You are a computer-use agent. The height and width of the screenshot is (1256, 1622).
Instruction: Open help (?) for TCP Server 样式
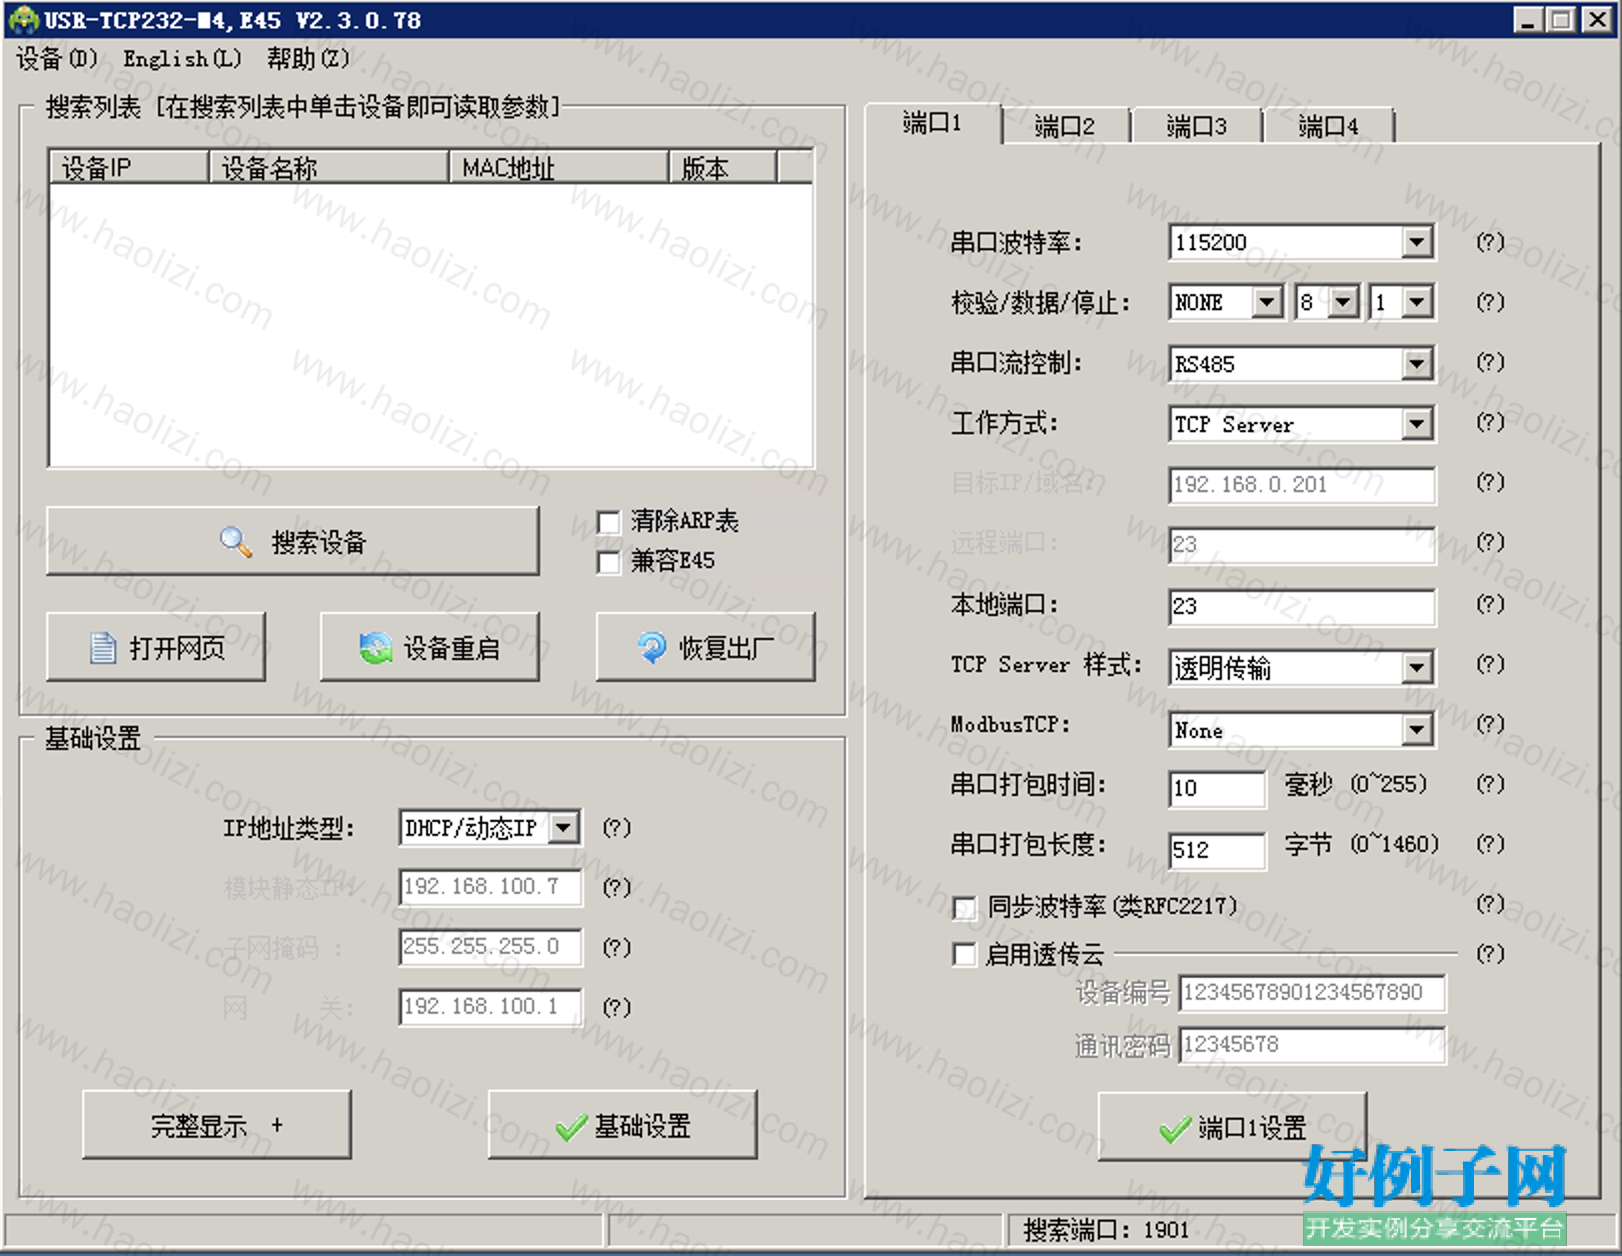1490,664
